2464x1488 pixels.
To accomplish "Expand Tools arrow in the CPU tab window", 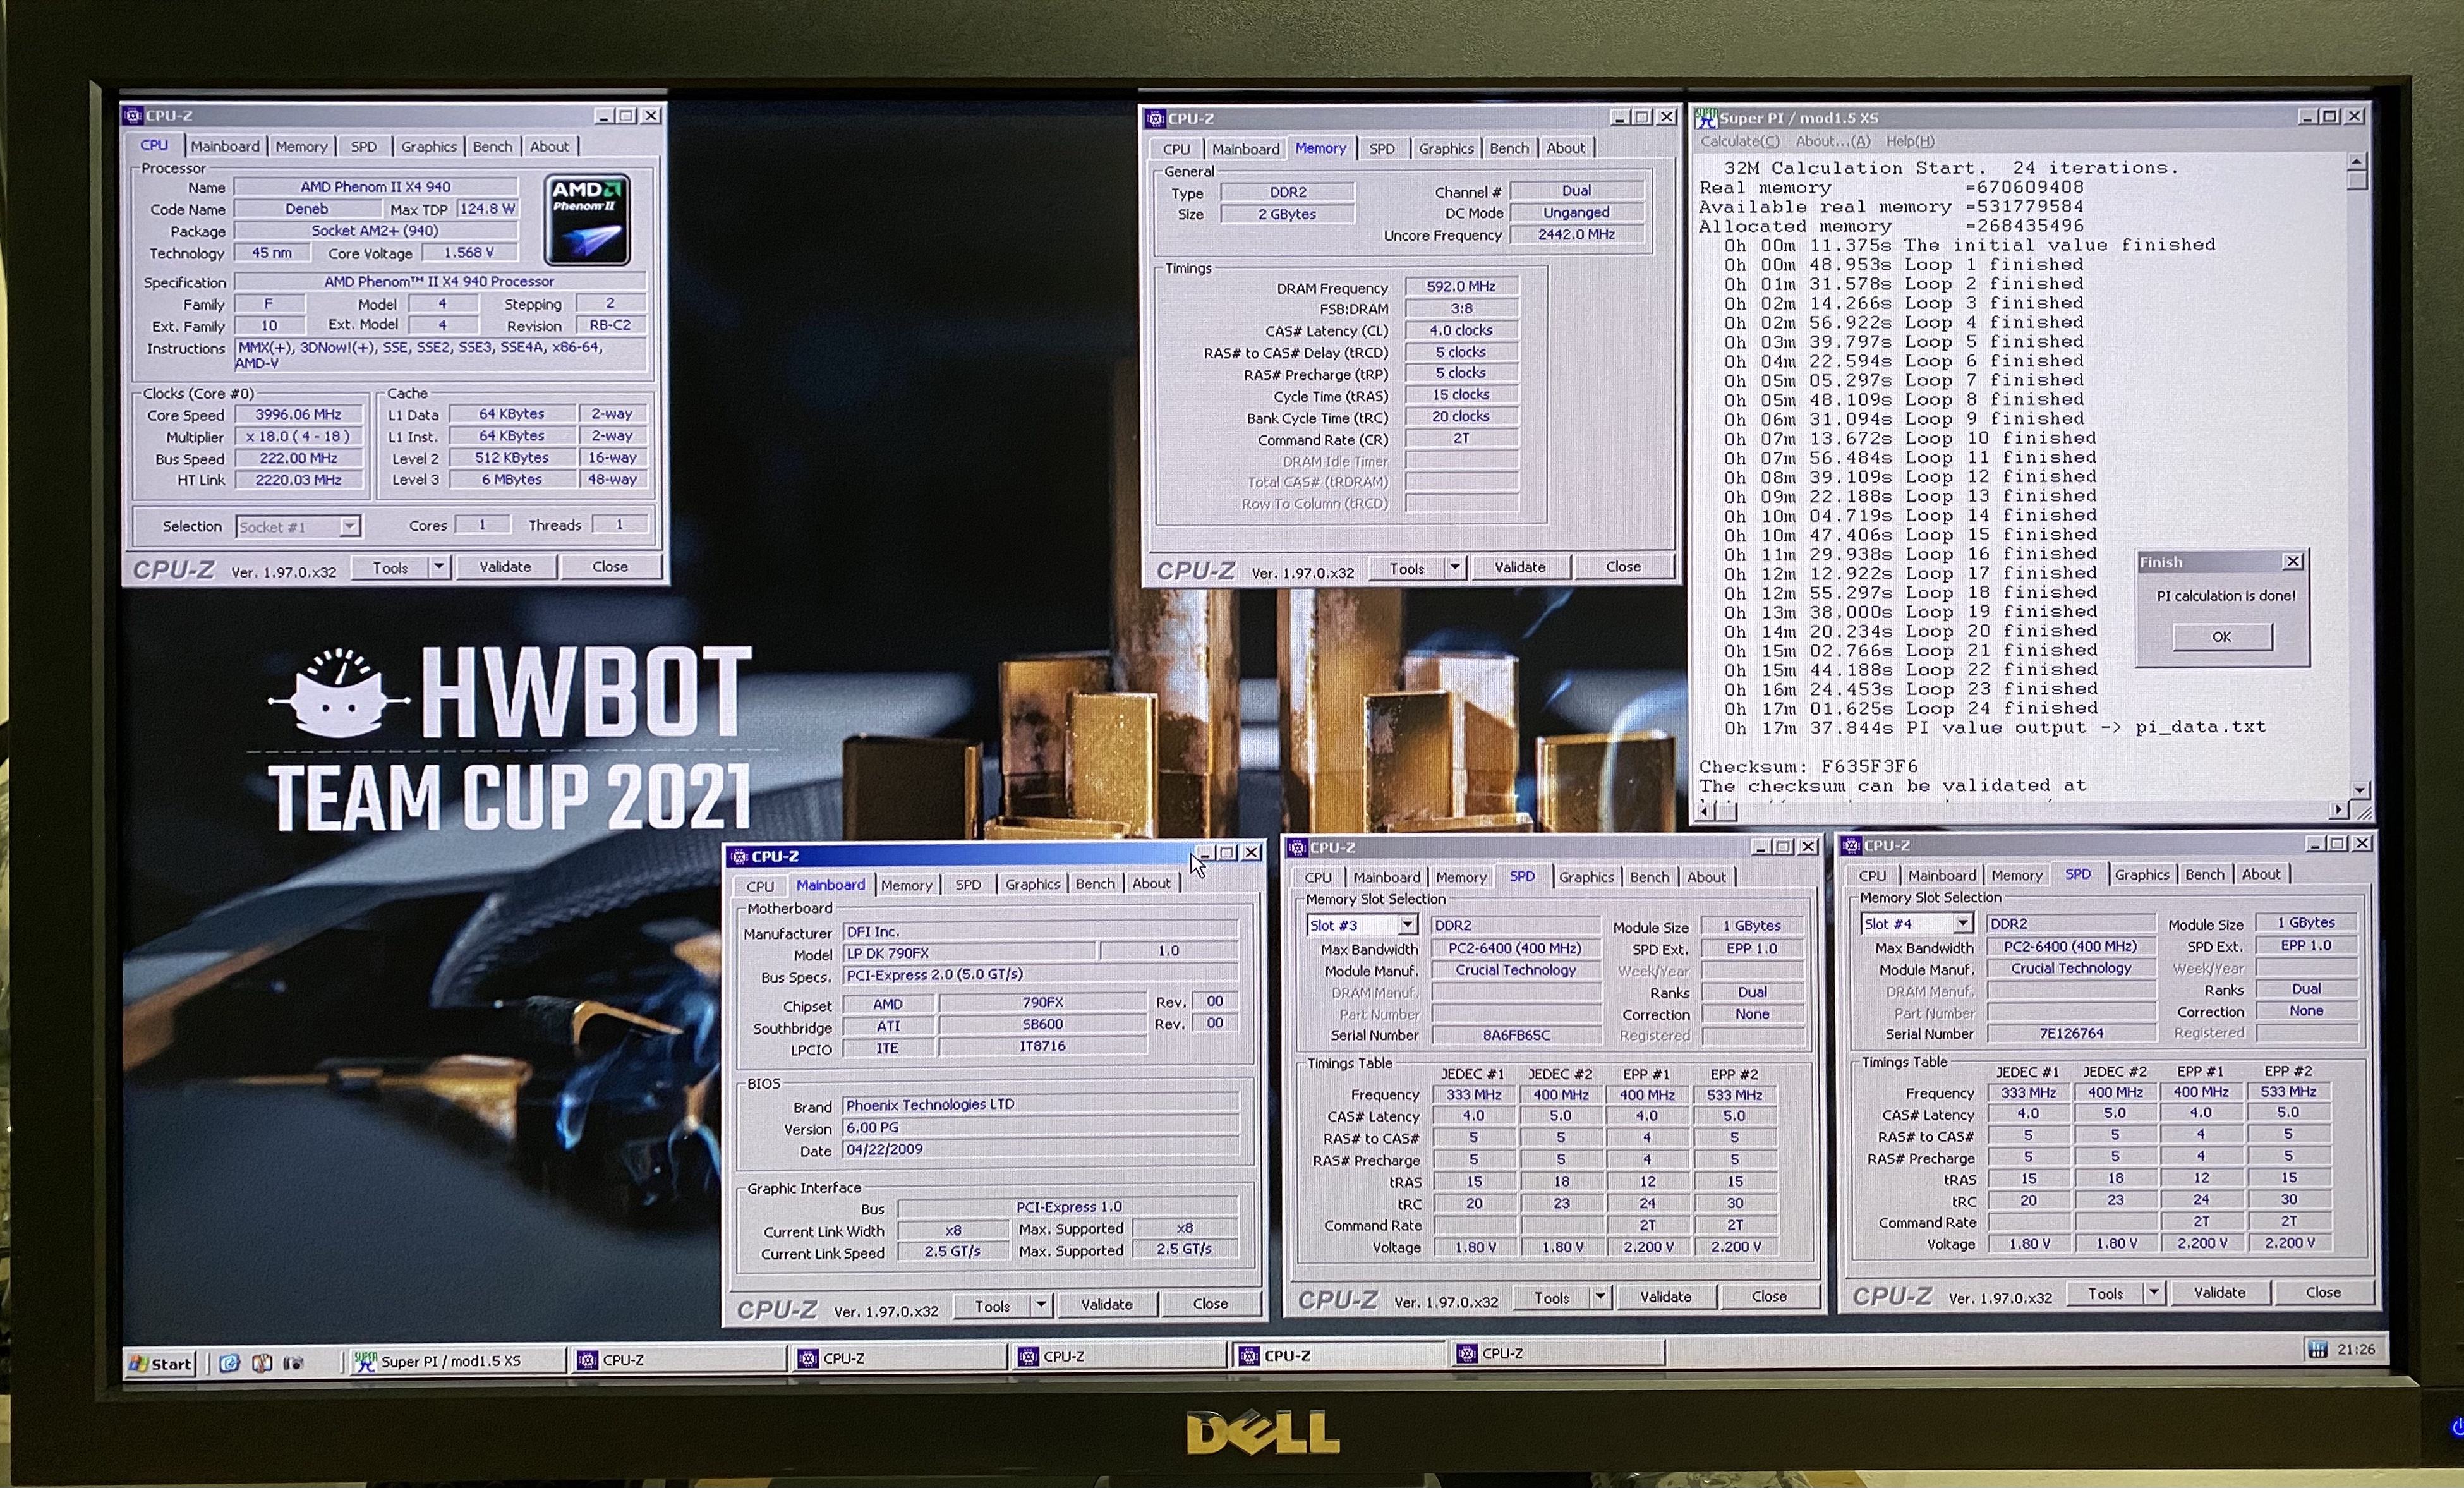I will click(x=439, y=567).
